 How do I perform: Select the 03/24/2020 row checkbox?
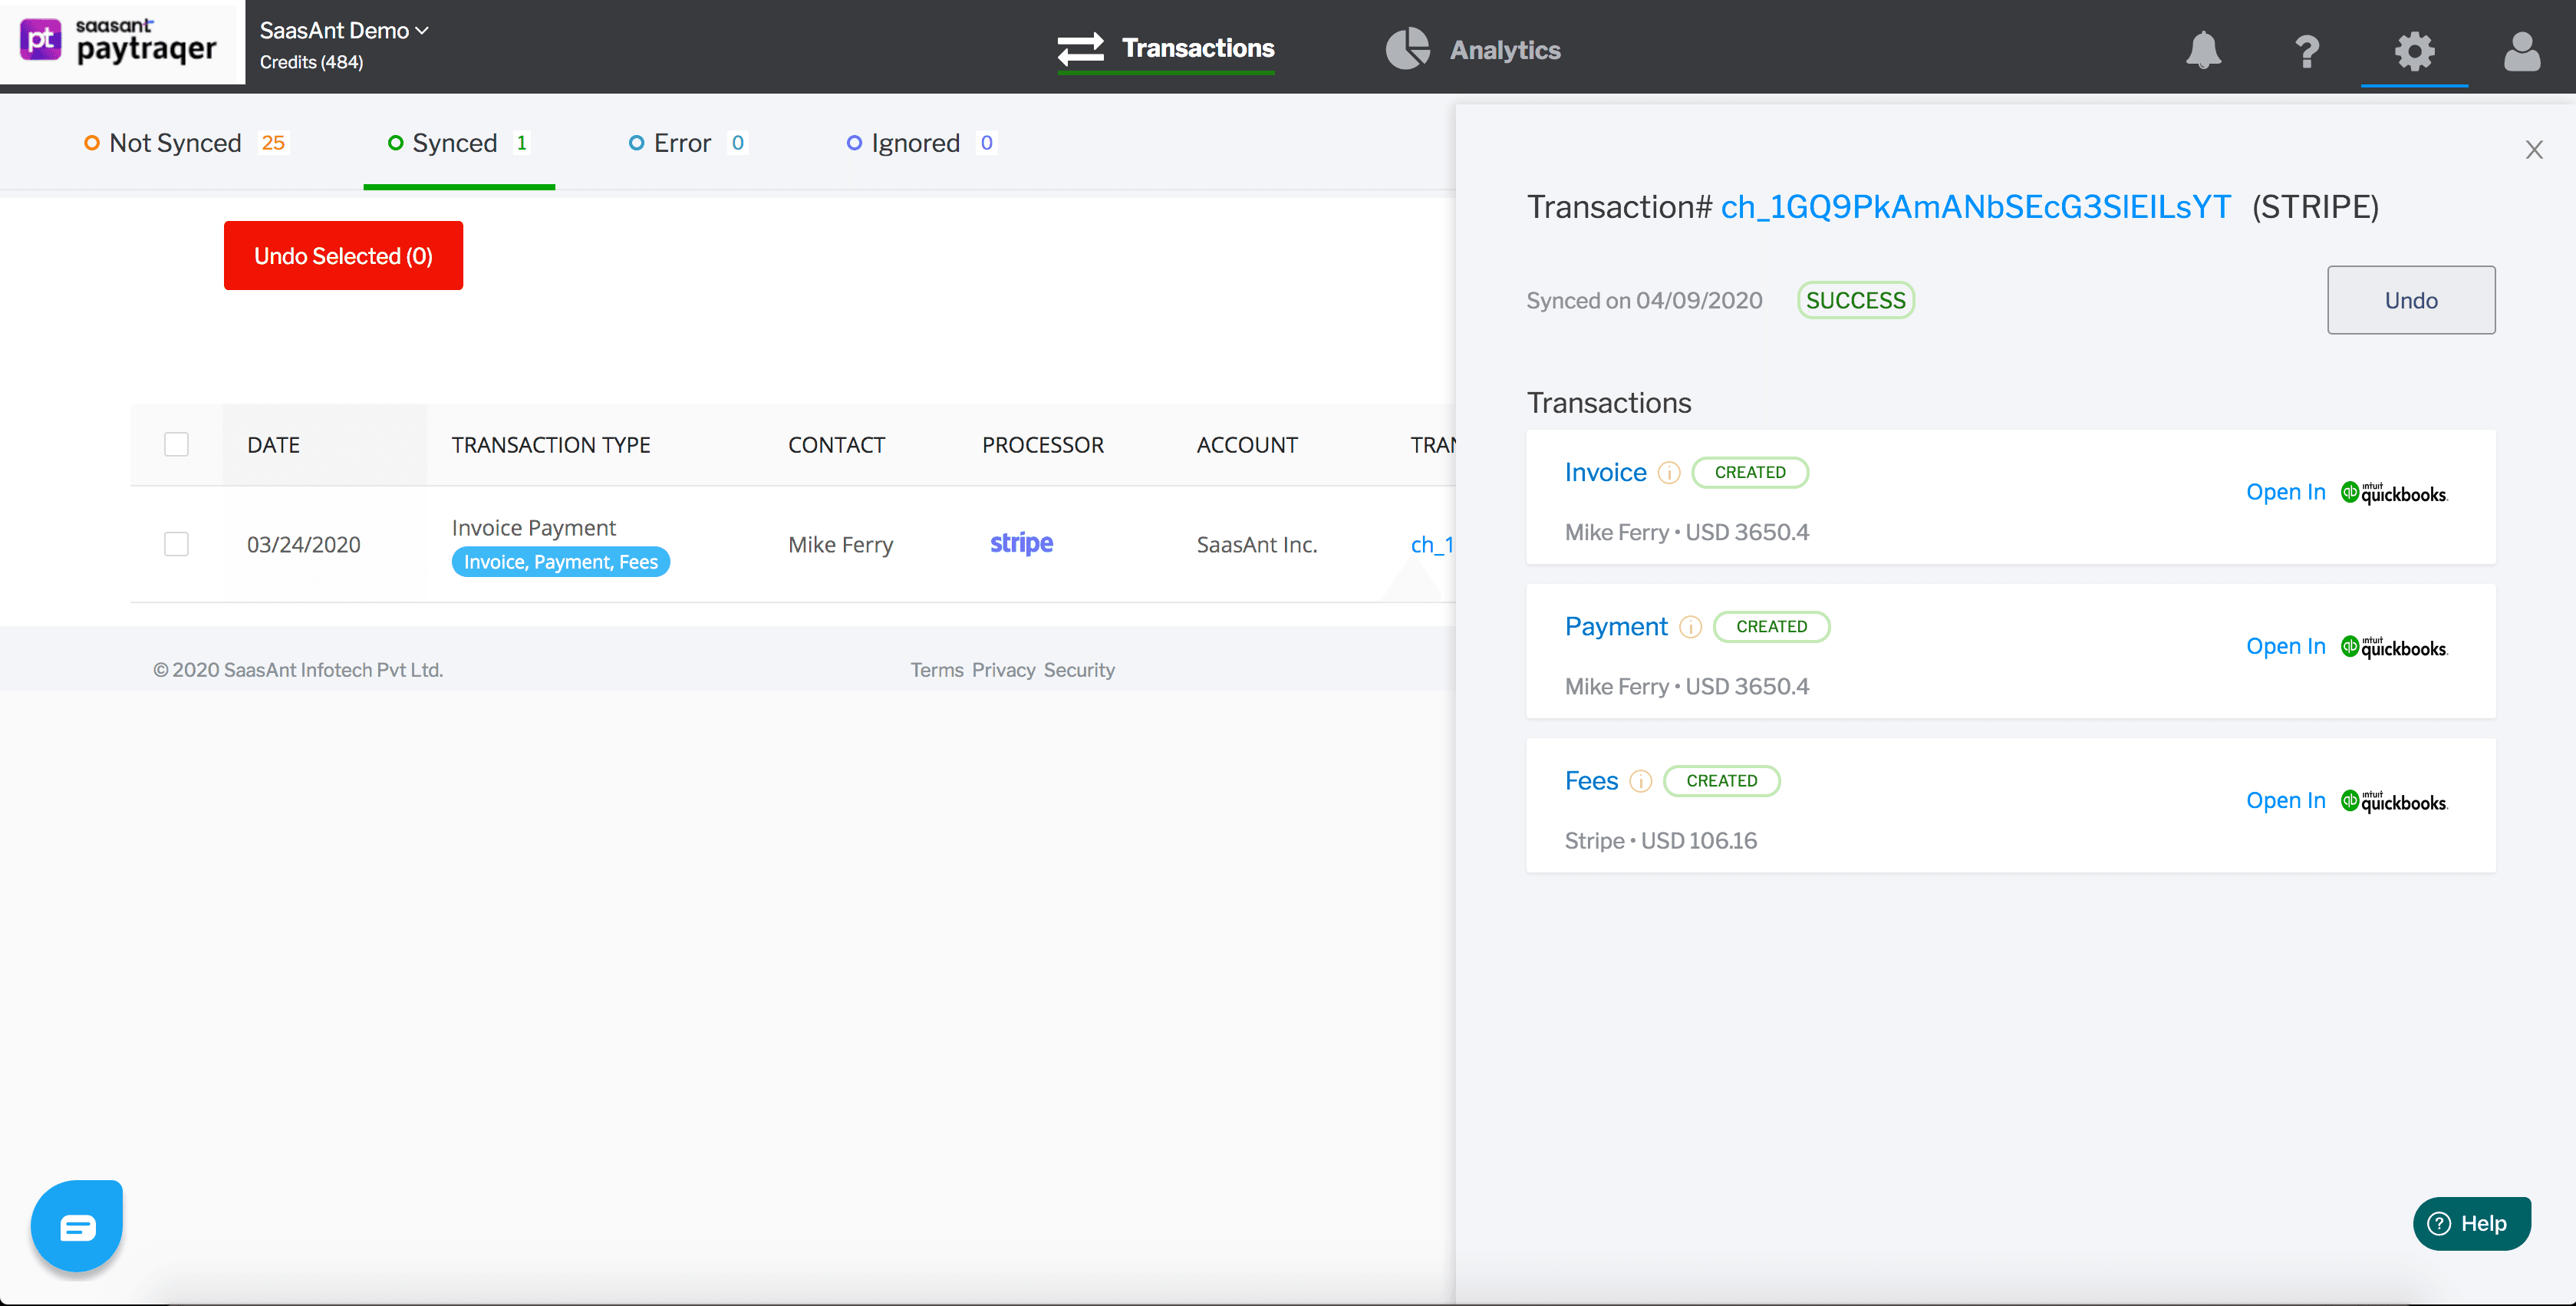pyautogui.click(x=176, y=544)
